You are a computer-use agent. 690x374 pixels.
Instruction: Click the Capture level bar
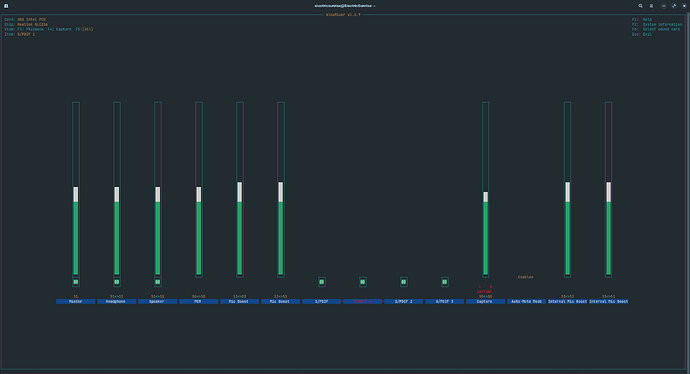click(485, 189)
